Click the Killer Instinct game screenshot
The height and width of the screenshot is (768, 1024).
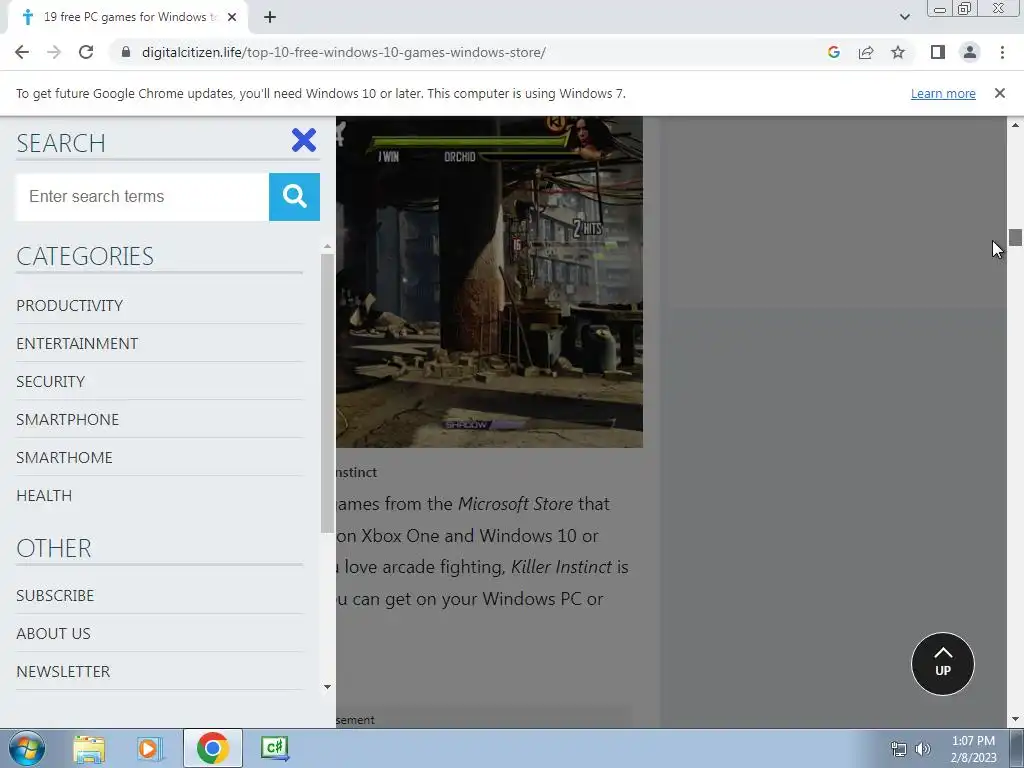point(489,282)
